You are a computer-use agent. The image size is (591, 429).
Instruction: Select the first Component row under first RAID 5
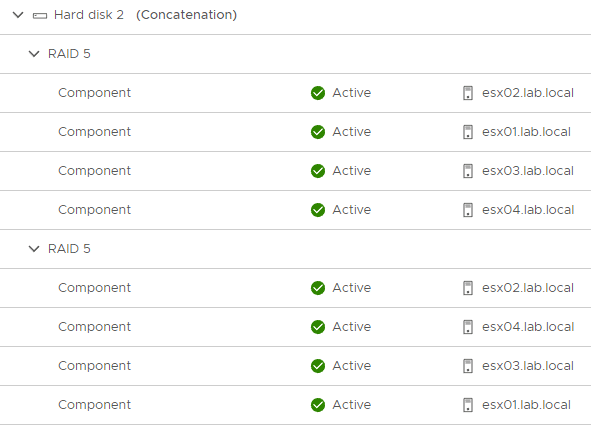(296, 93)
